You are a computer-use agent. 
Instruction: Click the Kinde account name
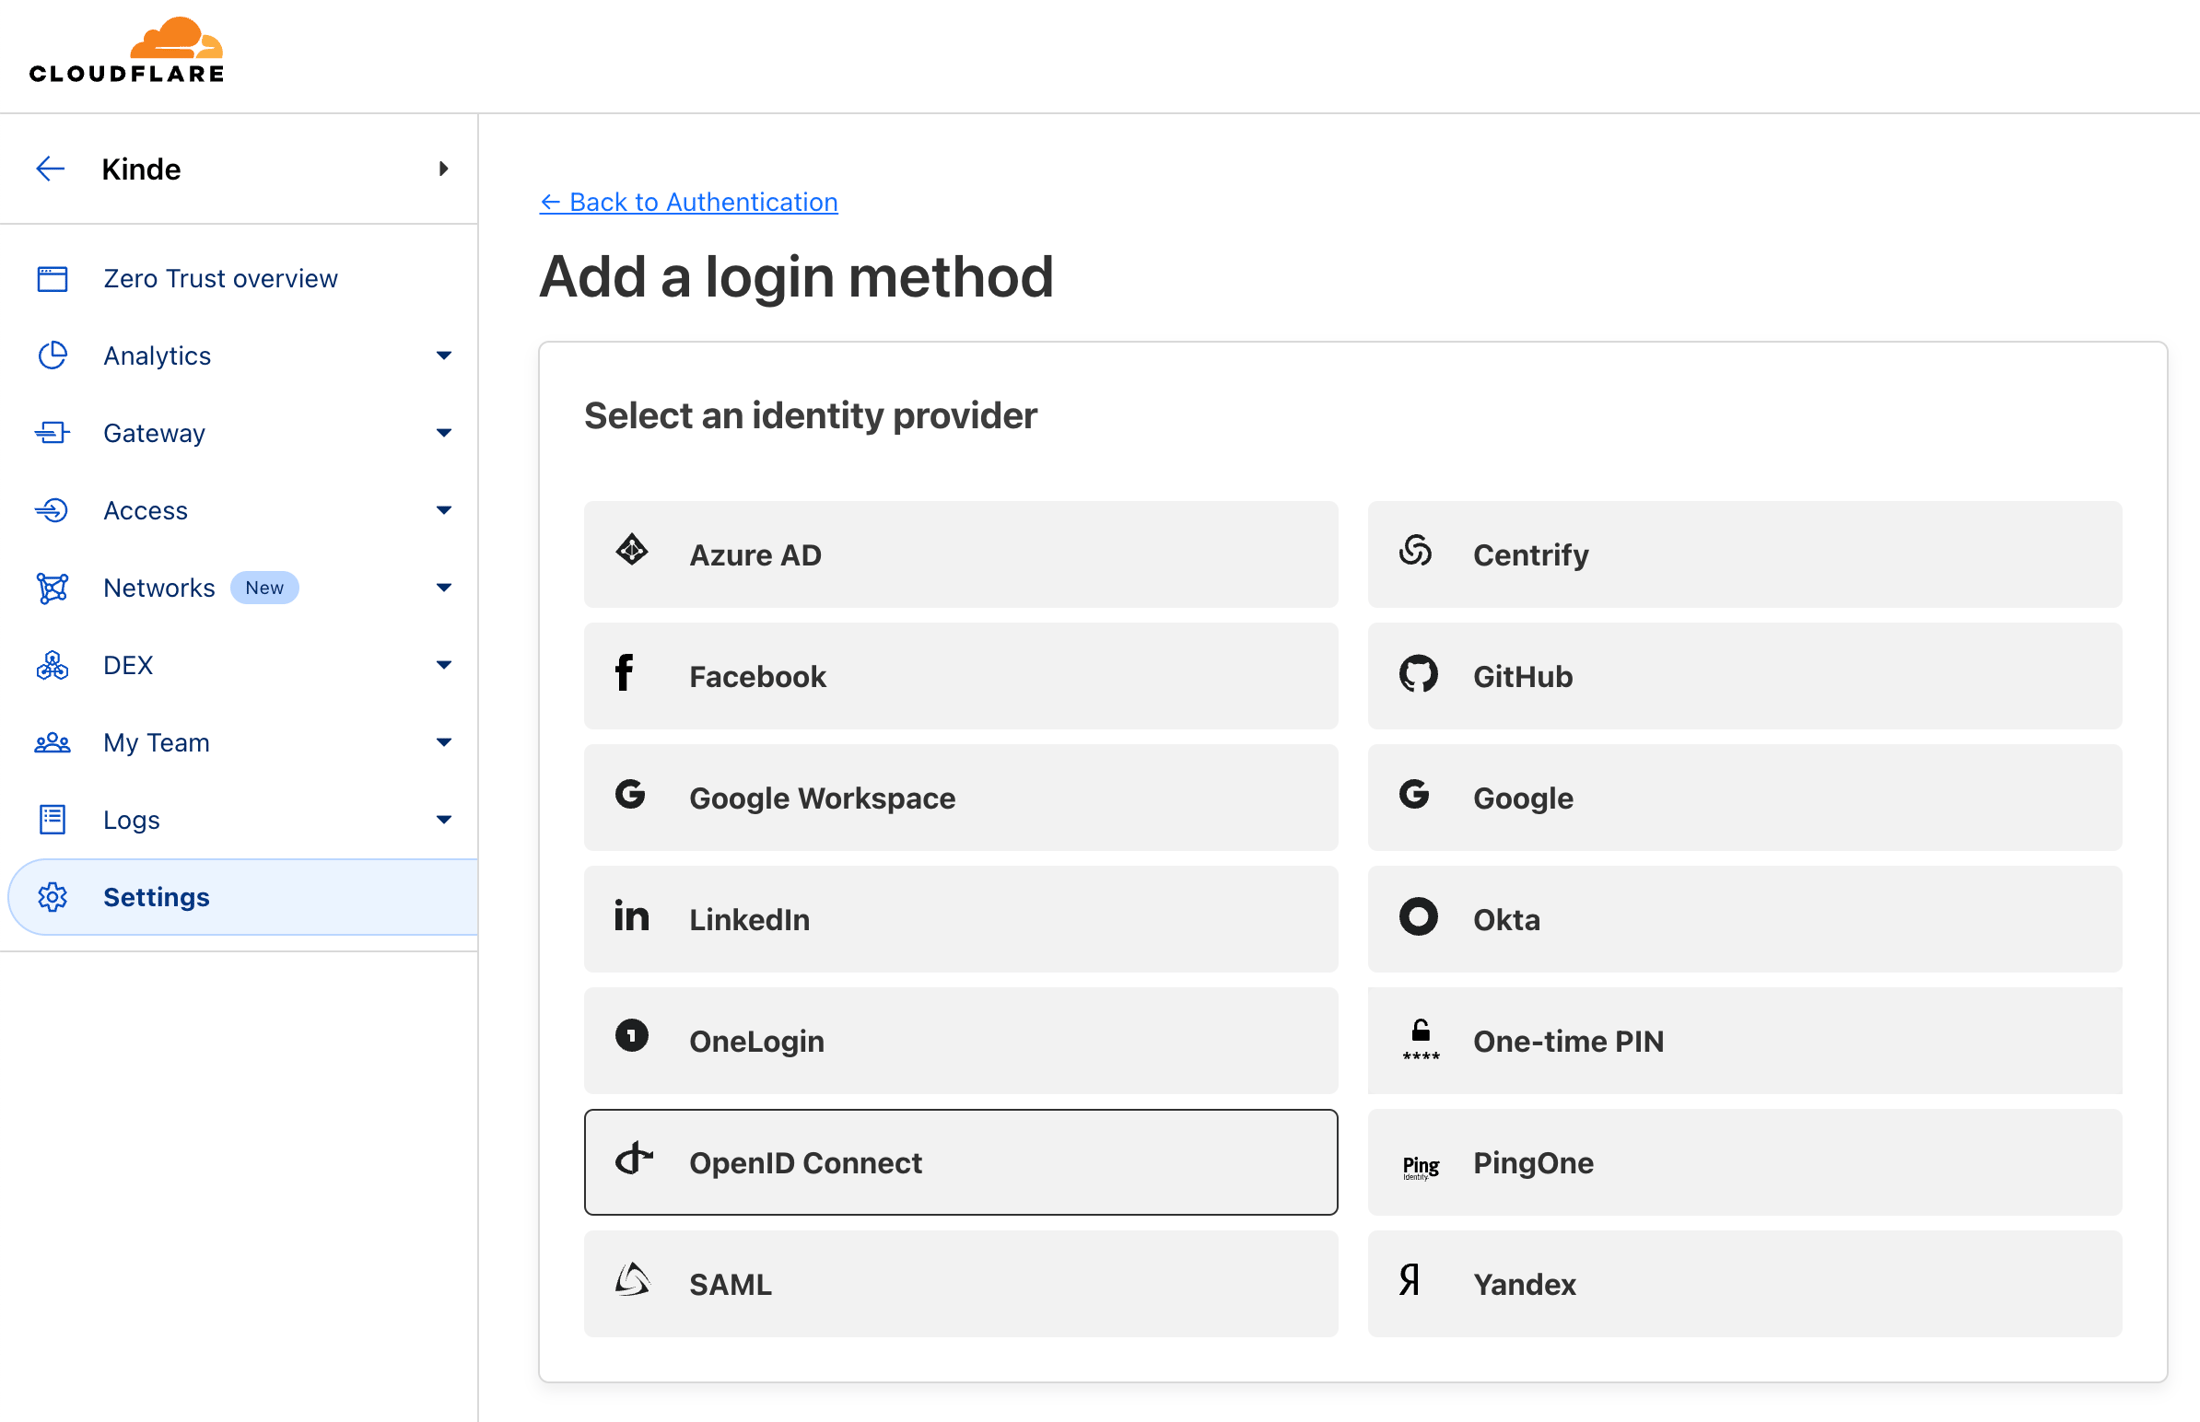coord(141,169)
